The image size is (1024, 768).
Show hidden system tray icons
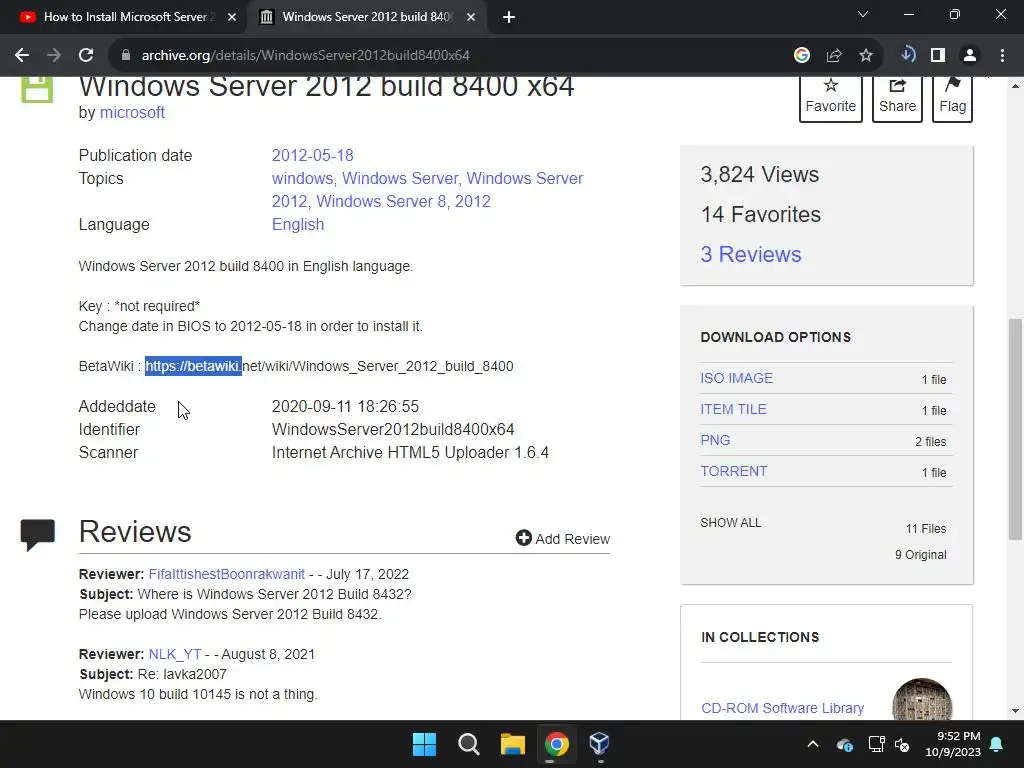point(813,744)
